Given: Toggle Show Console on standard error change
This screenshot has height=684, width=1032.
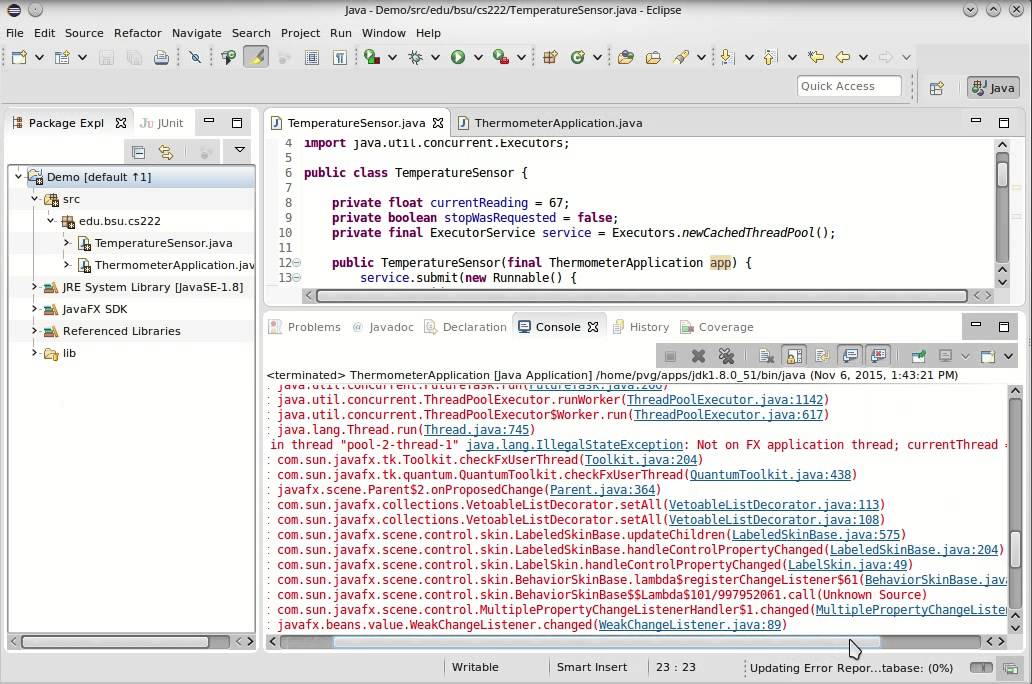Looking at the screenshot, I should point(878,356).
